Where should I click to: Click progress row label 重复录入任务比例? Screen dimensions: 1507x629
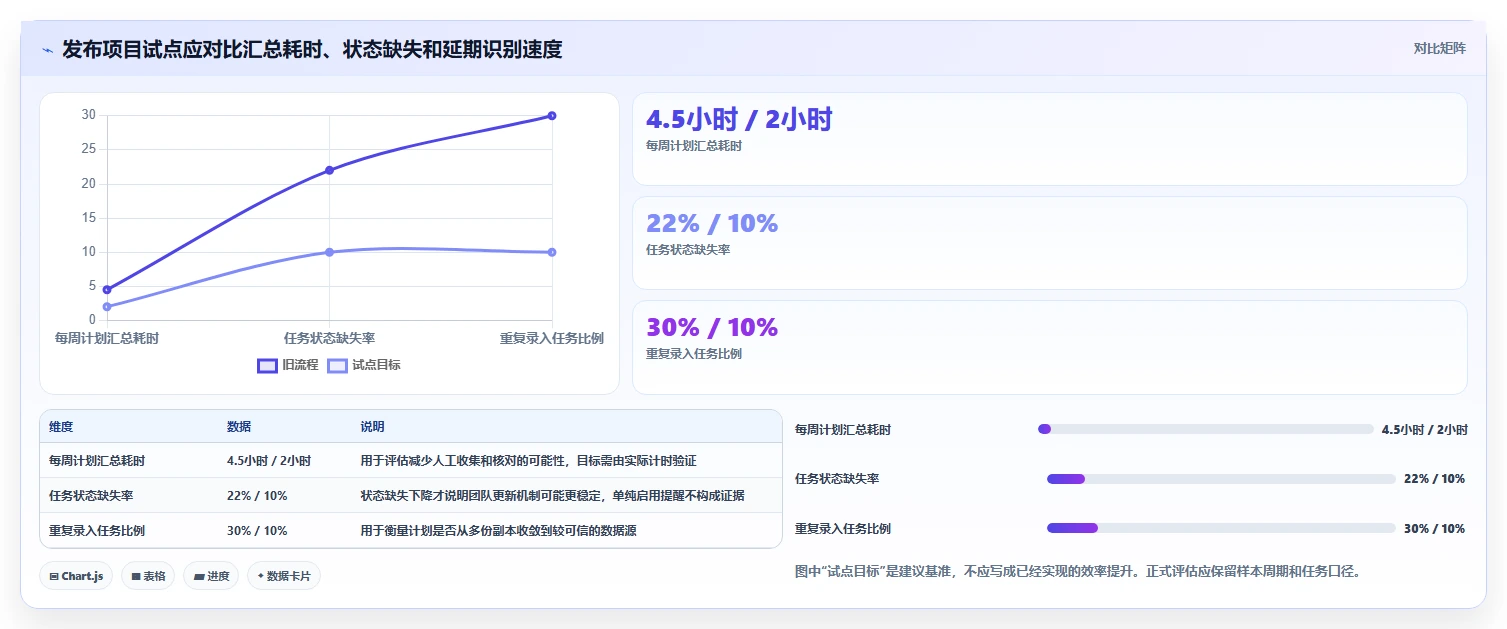pyautogui.click(x=843, y=529)
